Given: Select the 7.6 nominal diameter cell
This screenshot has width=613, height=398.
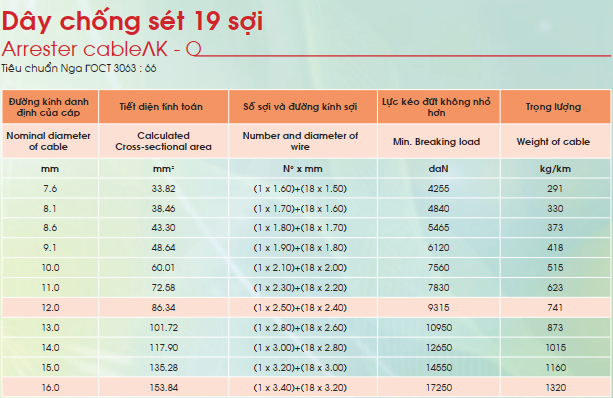Looking at the screenshot, I should 50,188.
